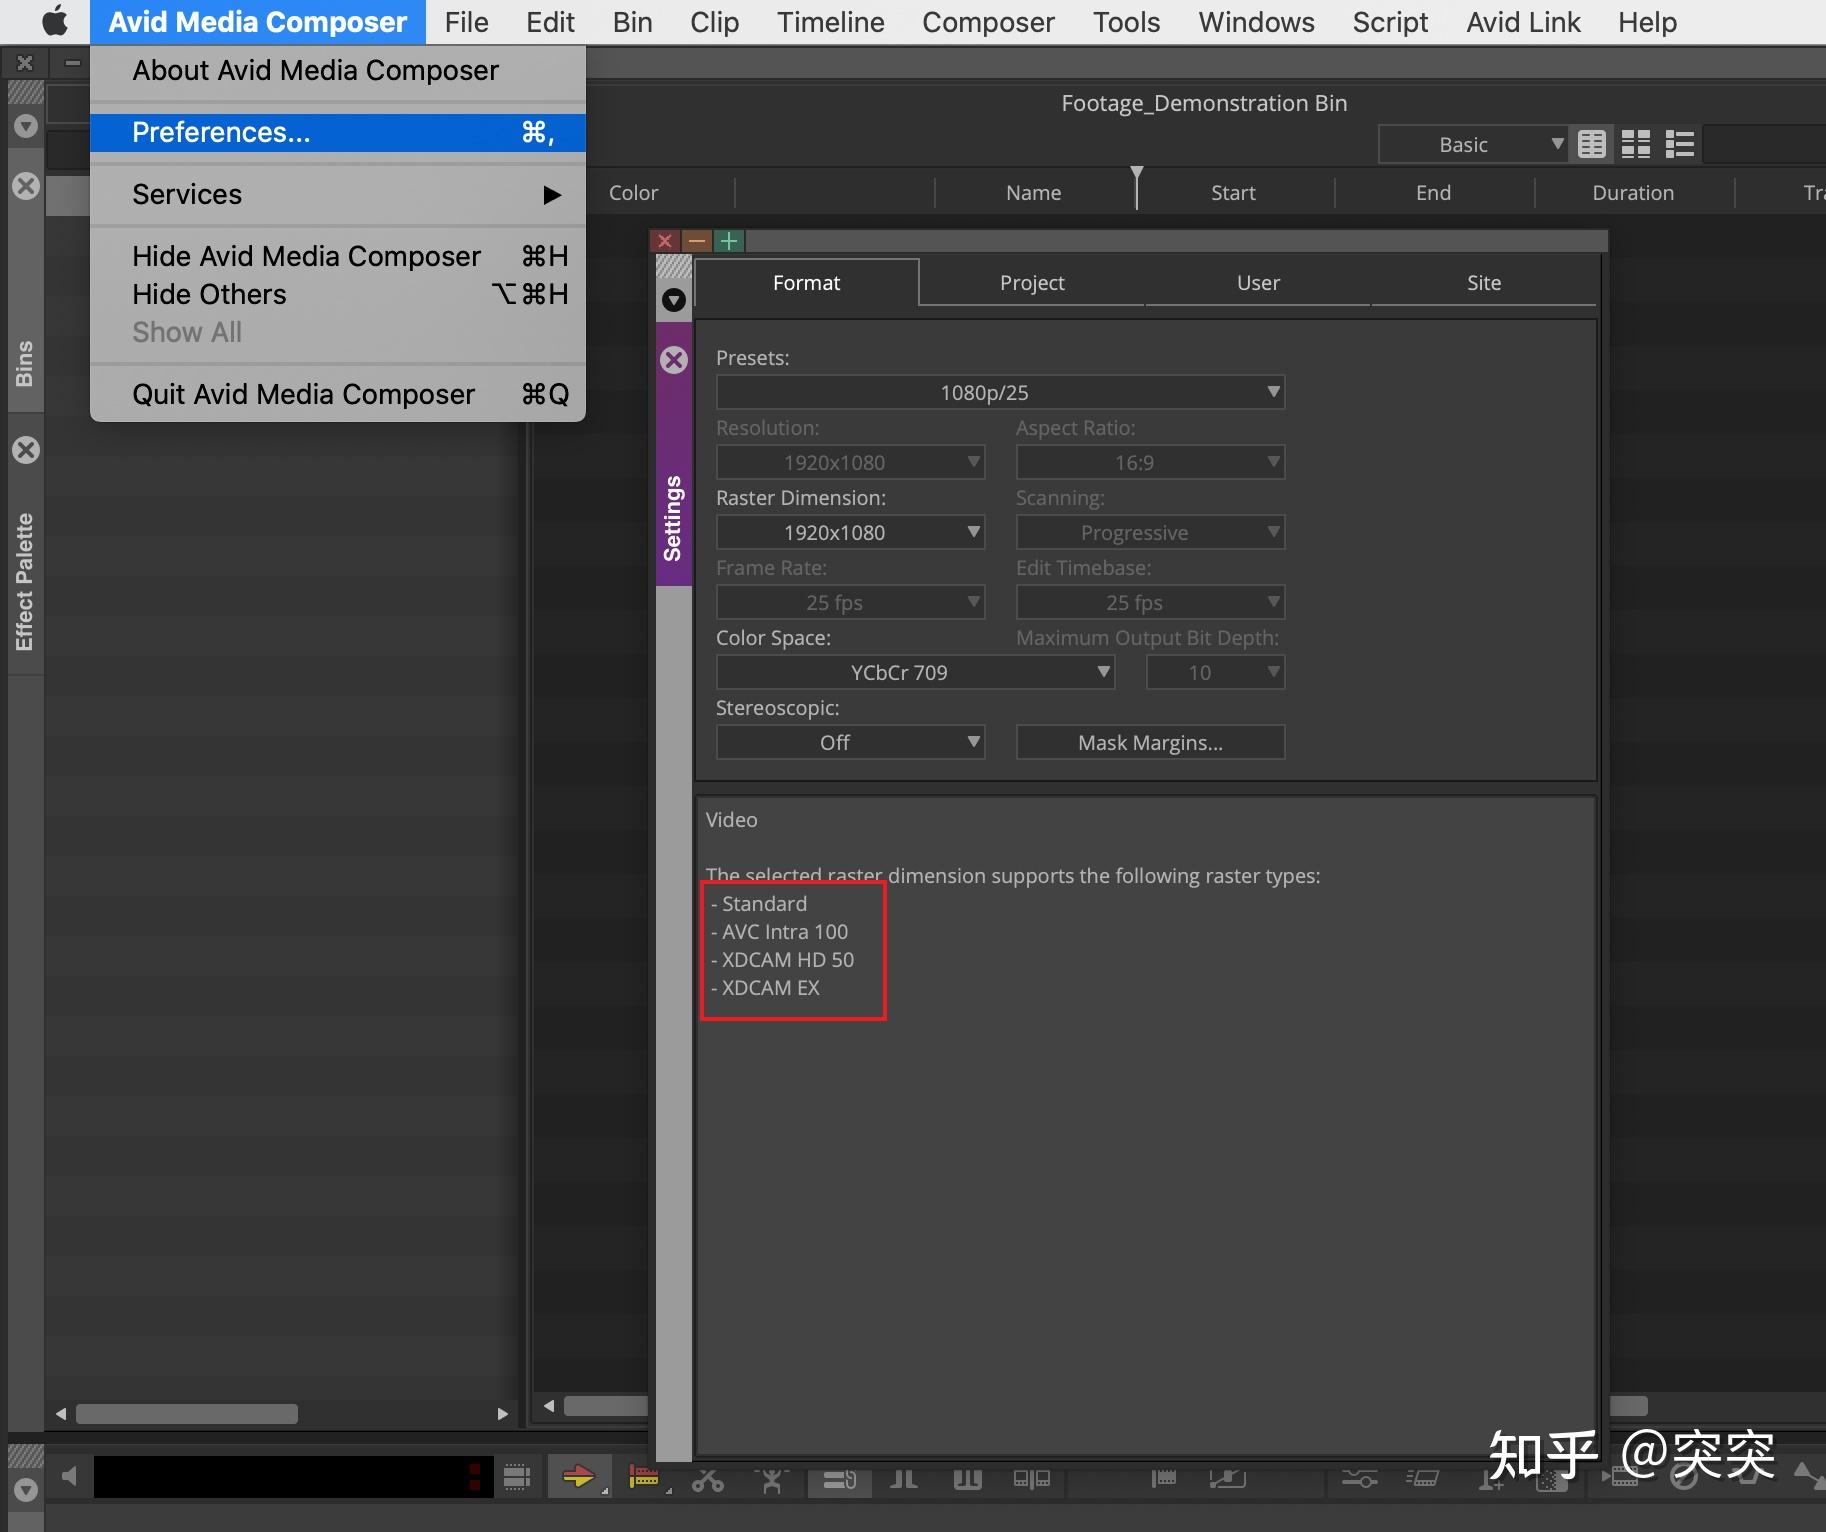1826x1532 pixels.
Task: Switch the bin to Script view
Action: pyautogui.click(x=1679, y=145)
